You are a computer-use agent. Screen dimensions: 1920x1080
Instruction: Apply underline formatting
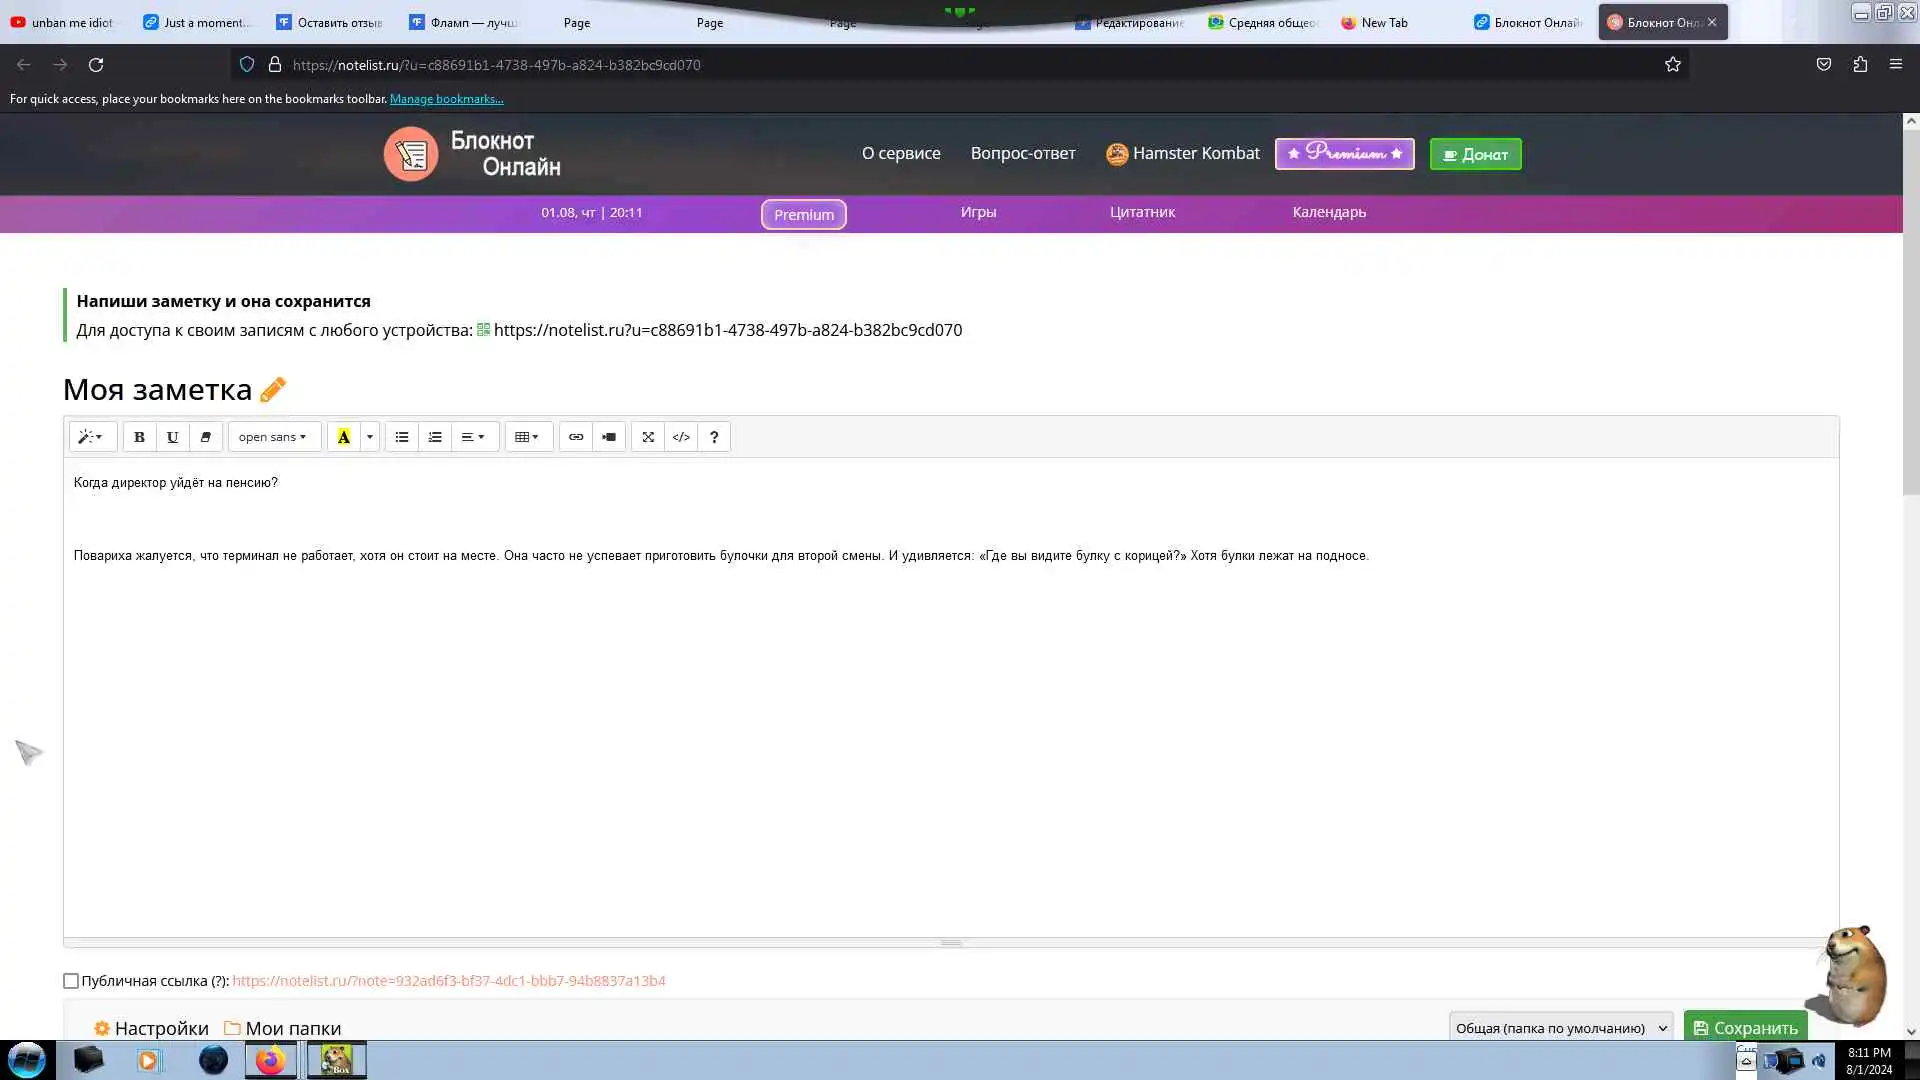(x=172, y=437)
